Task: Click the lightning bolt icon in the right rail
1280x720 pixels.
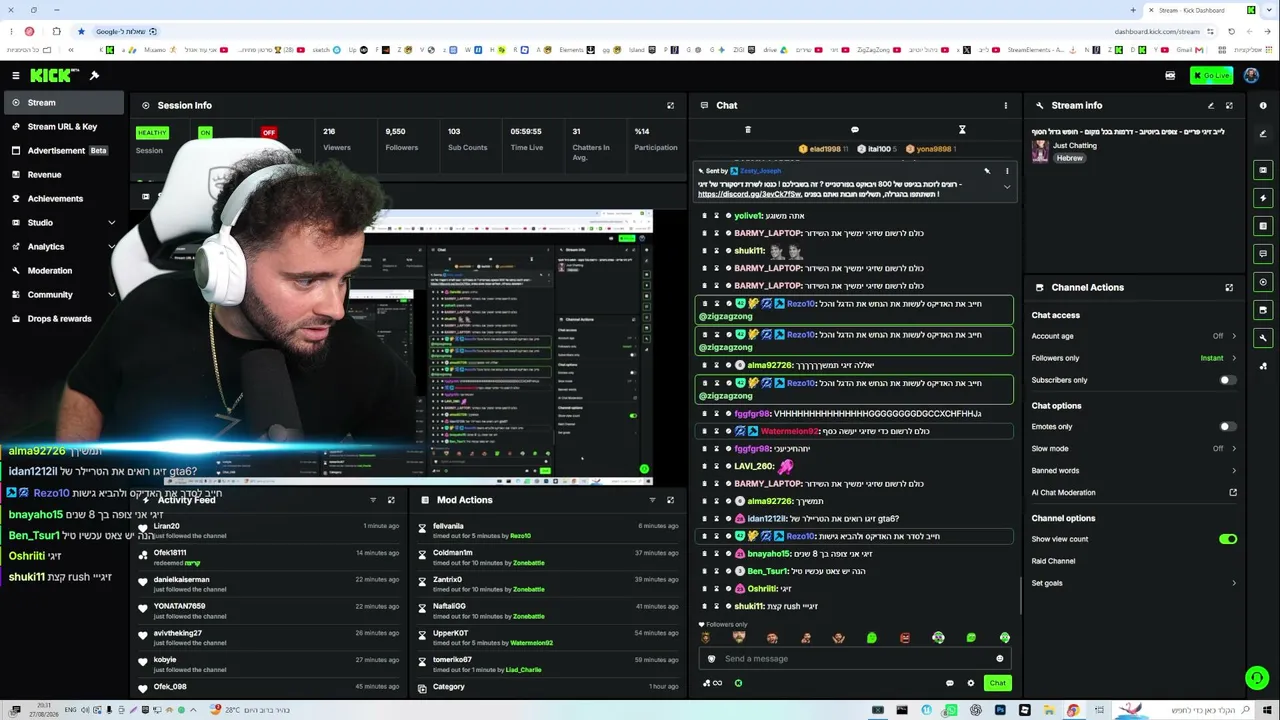Action: tap(1263, 198)
